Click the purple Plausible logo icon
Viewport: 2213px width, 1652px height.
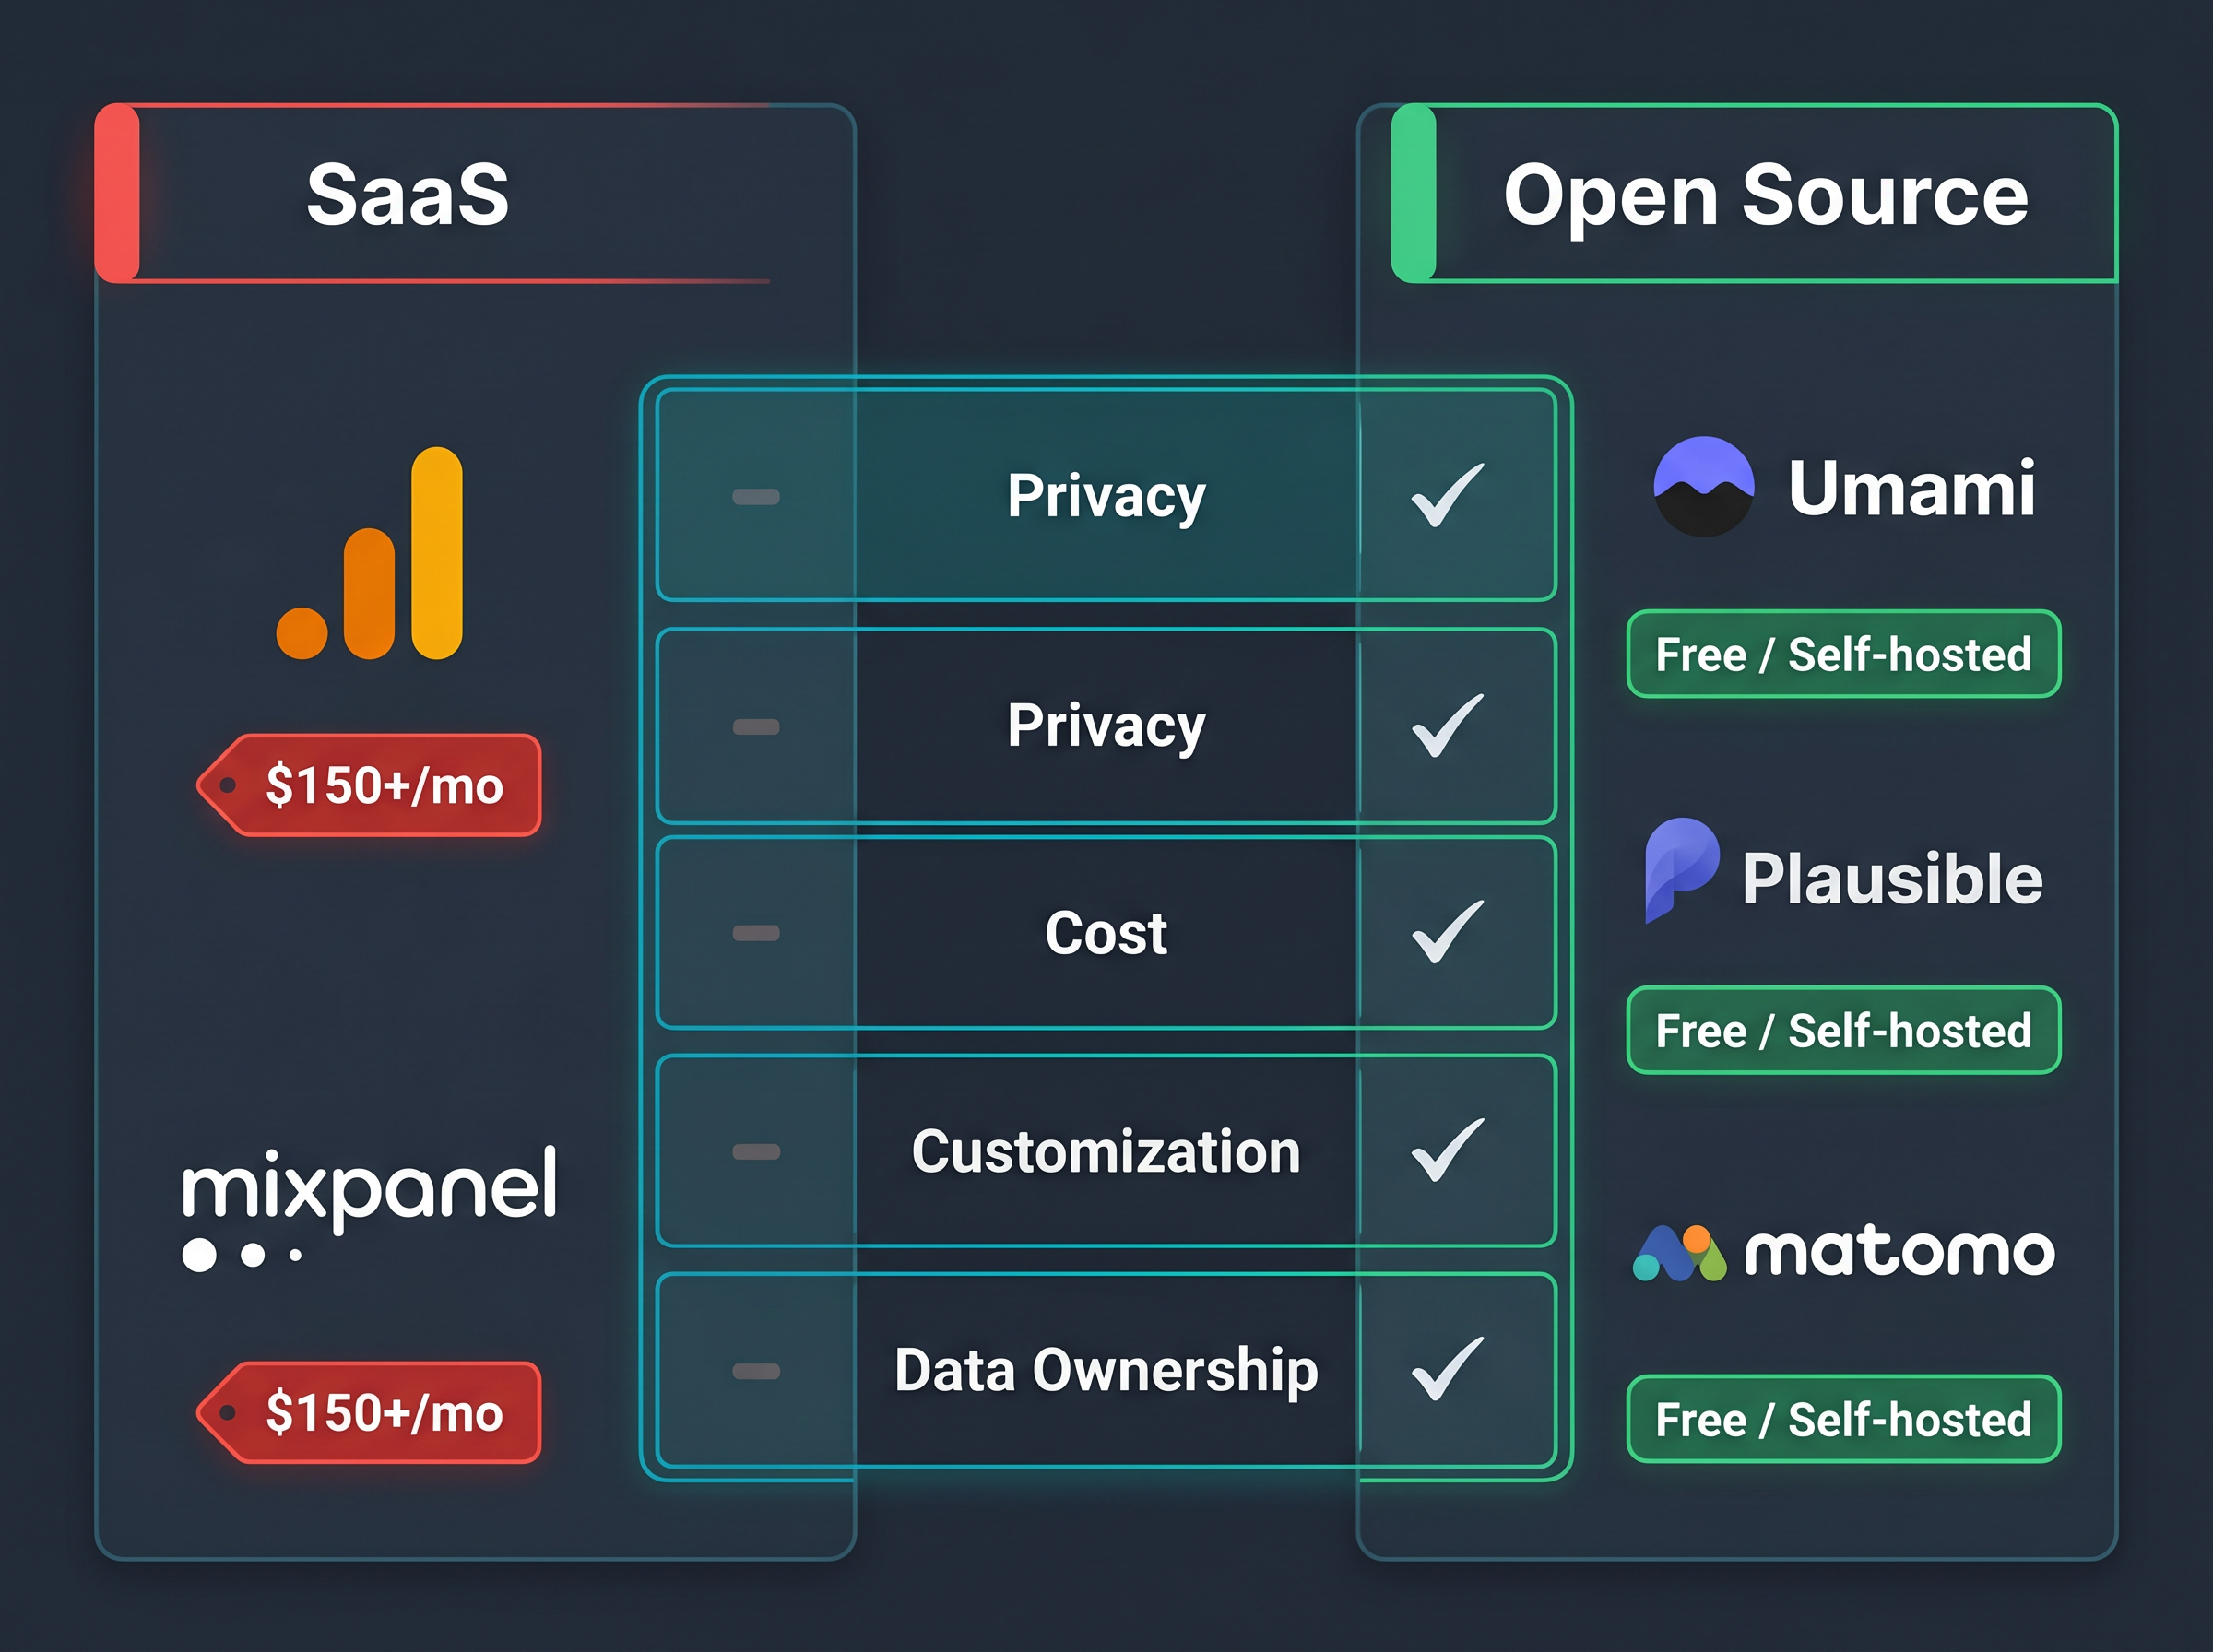point(1682,870)
